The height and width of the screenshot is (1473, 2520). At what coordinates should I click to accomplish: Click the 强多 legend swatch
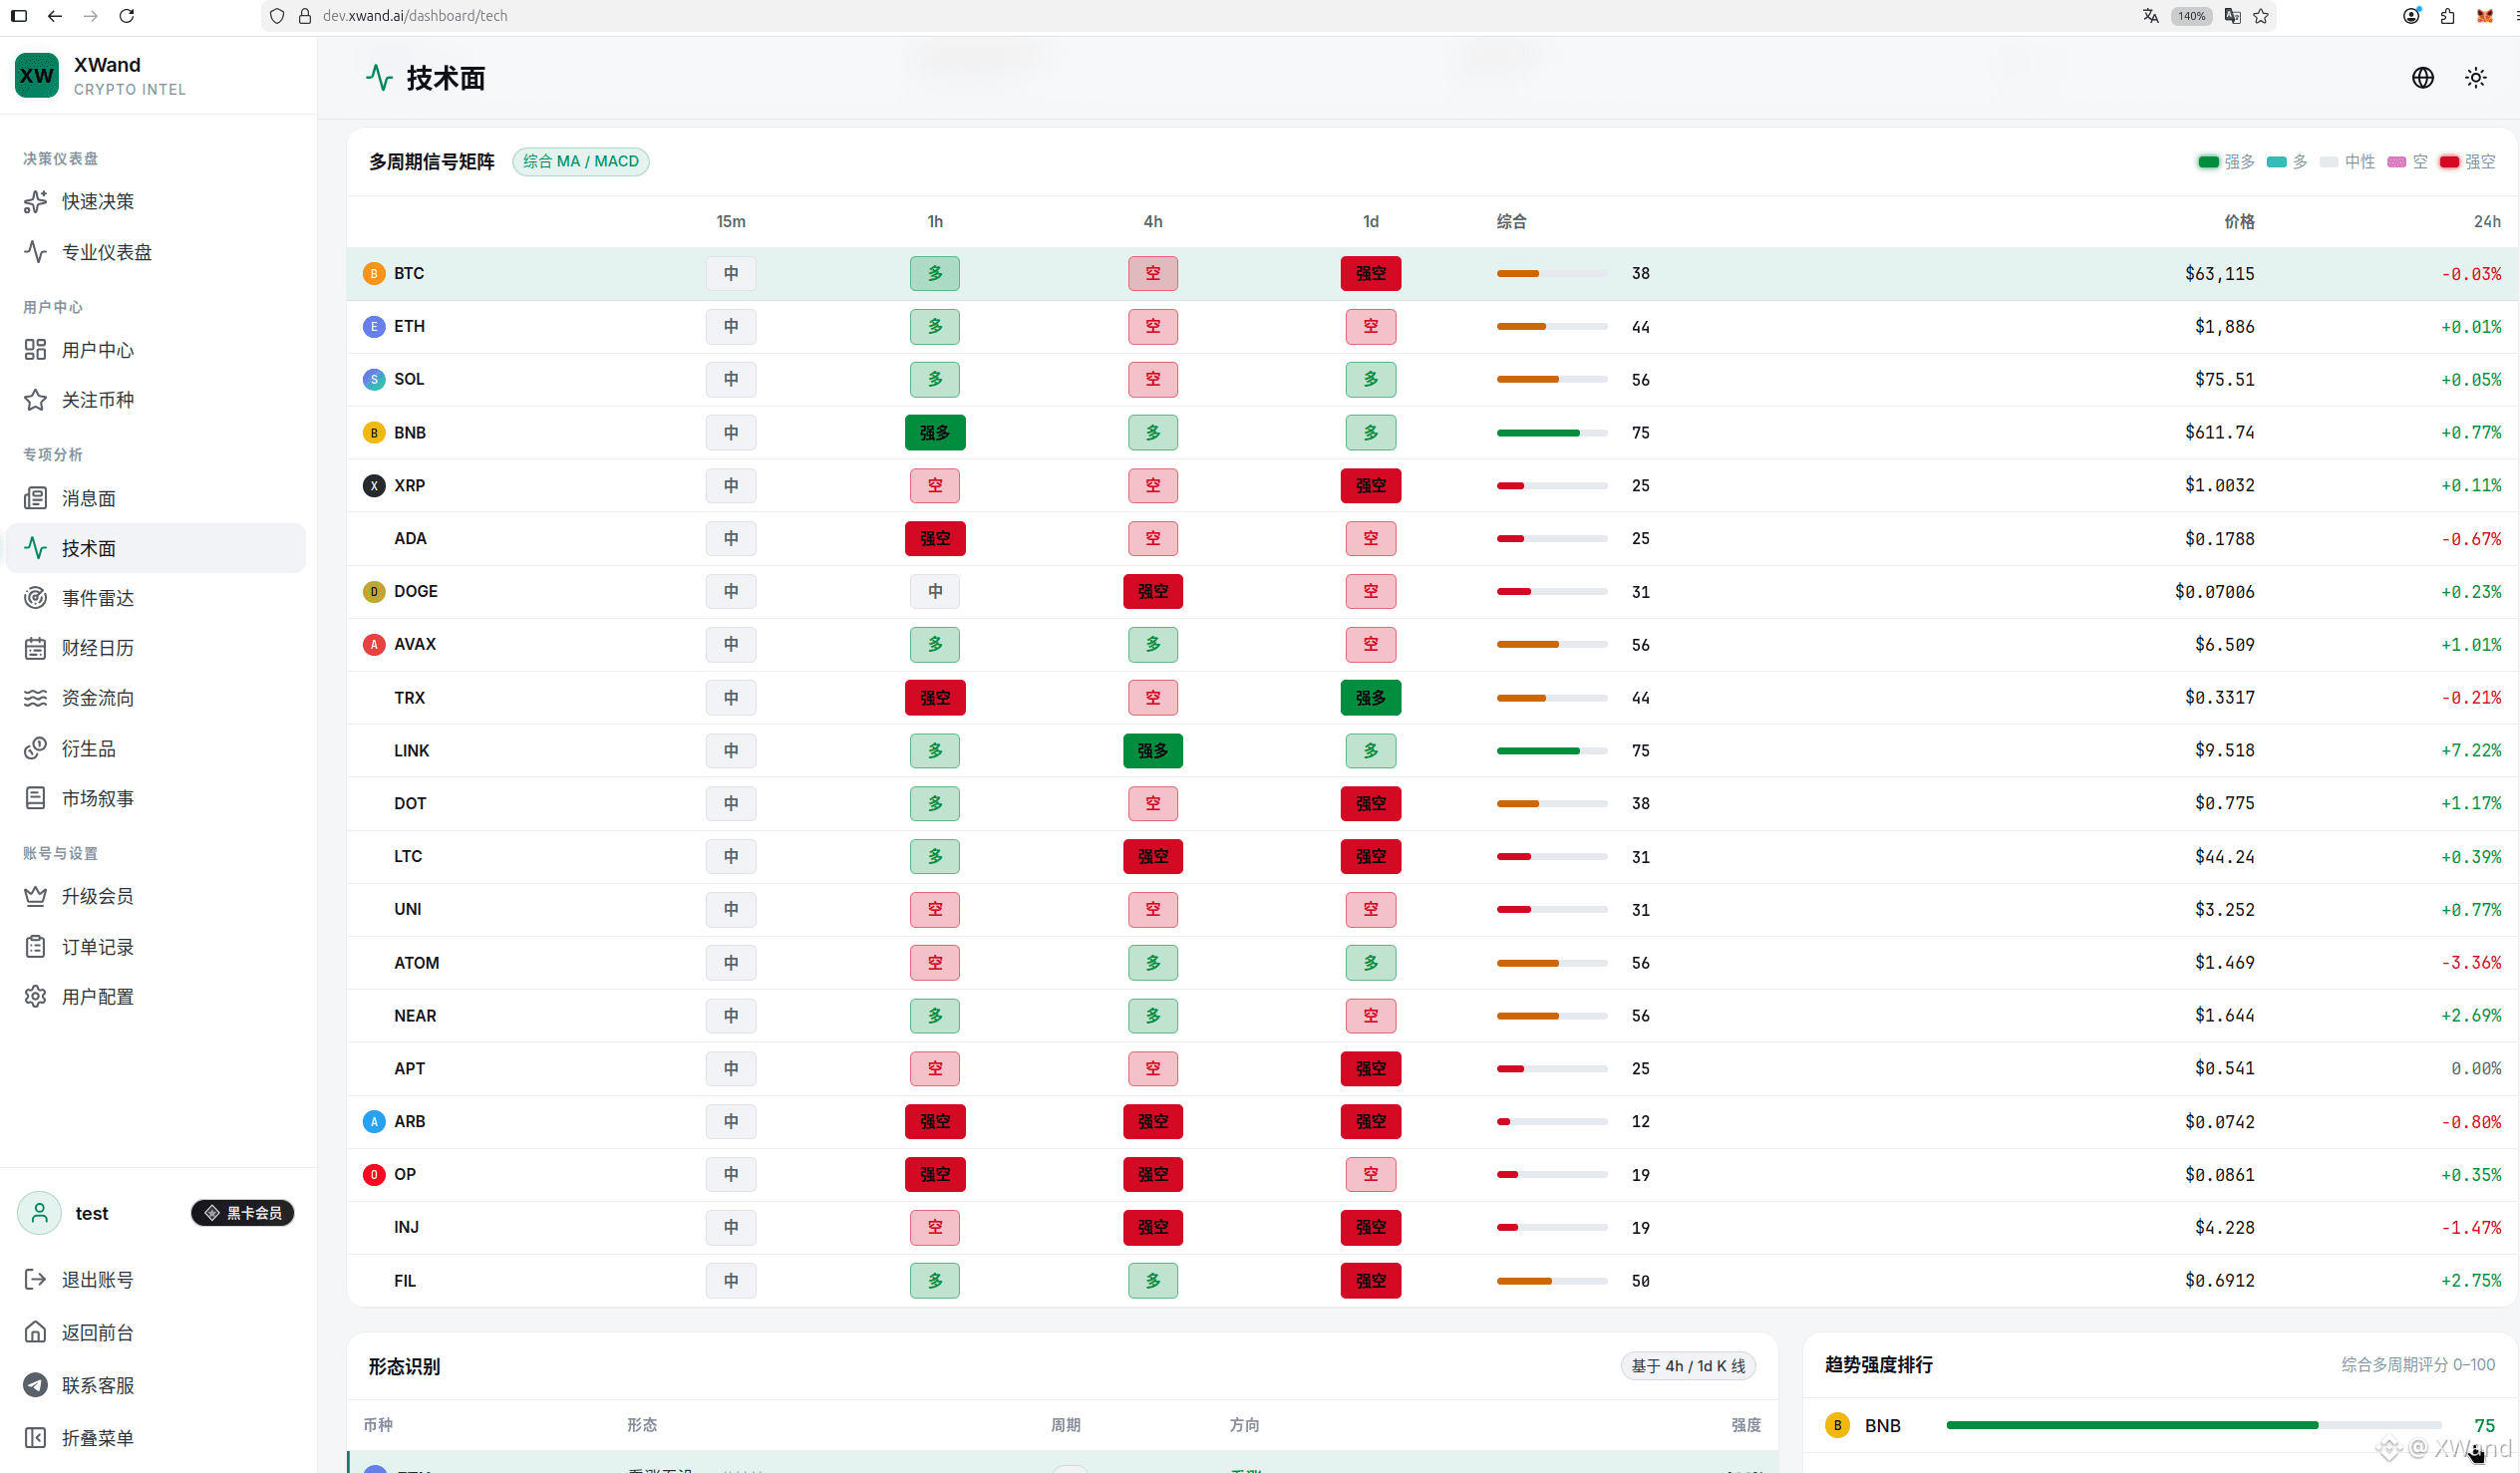(2208, 162)
